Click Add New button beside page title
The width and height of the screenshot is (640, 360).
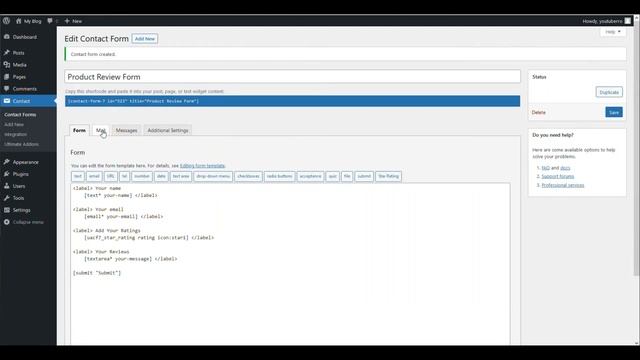(145, 39)
